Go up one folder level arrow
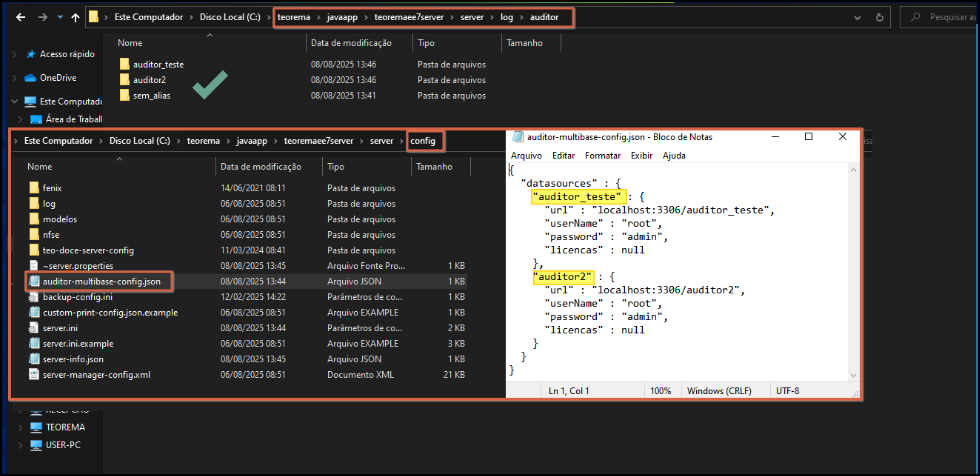Viewport: 980px width, 476px height. (x=76, y=17)
